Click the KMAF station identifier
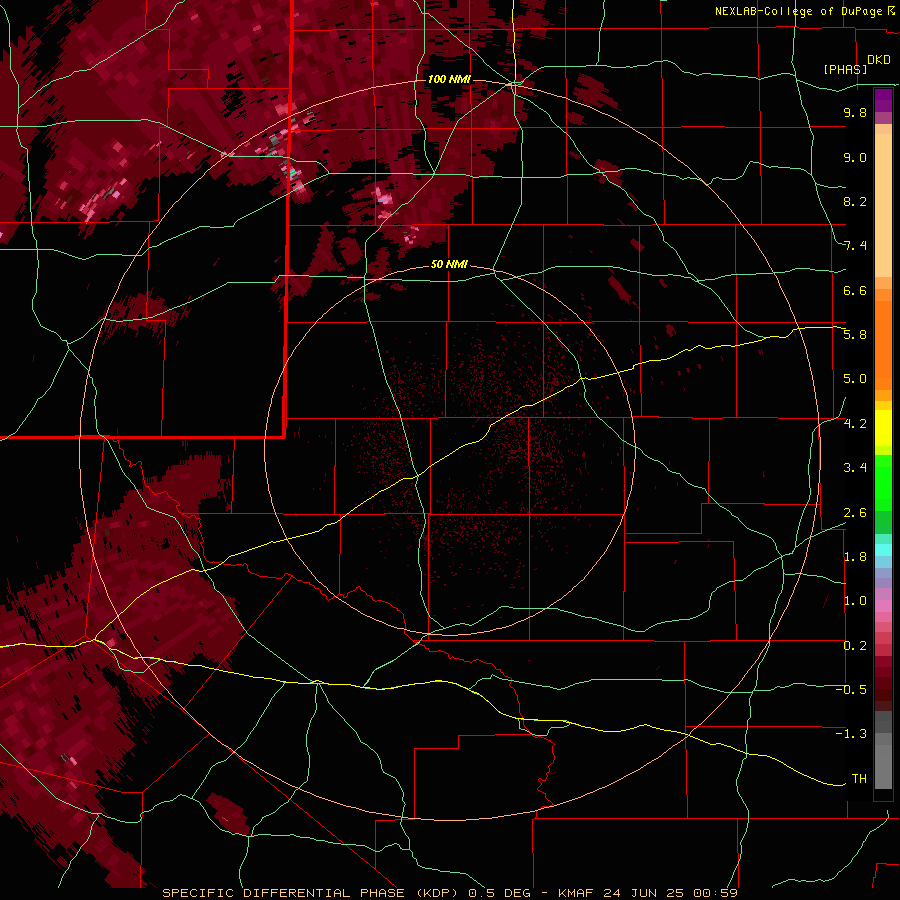 pos(579,893)
